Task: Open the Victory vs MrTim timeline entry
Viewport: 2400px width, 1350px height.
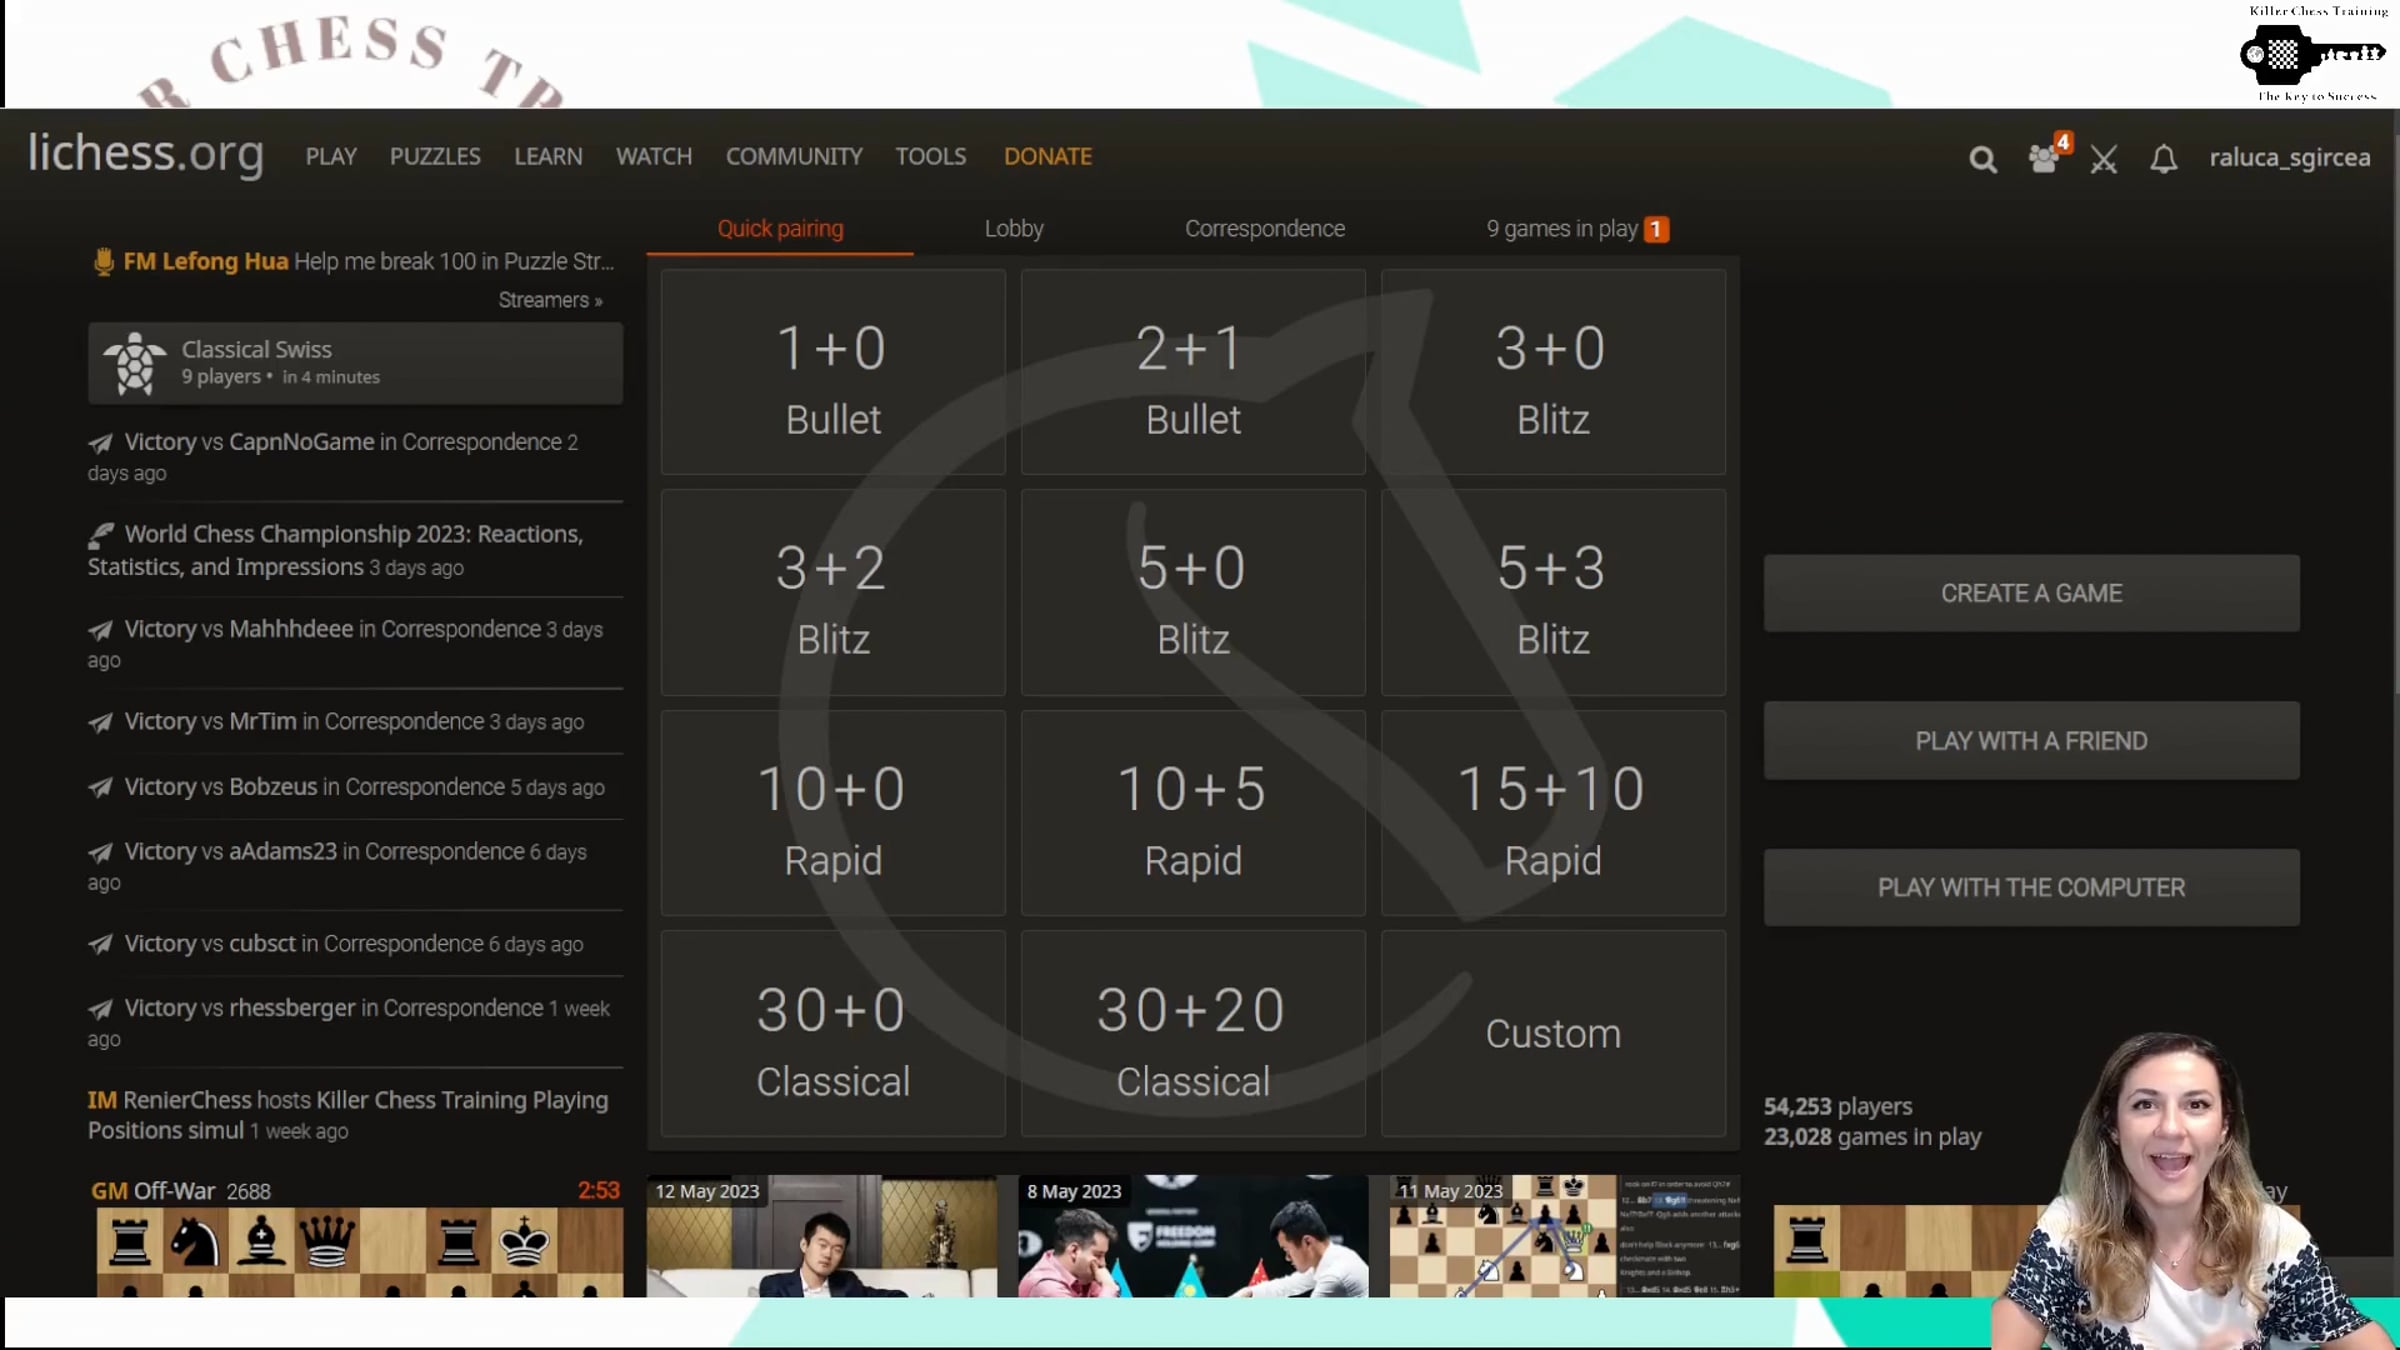Action: 336,722
